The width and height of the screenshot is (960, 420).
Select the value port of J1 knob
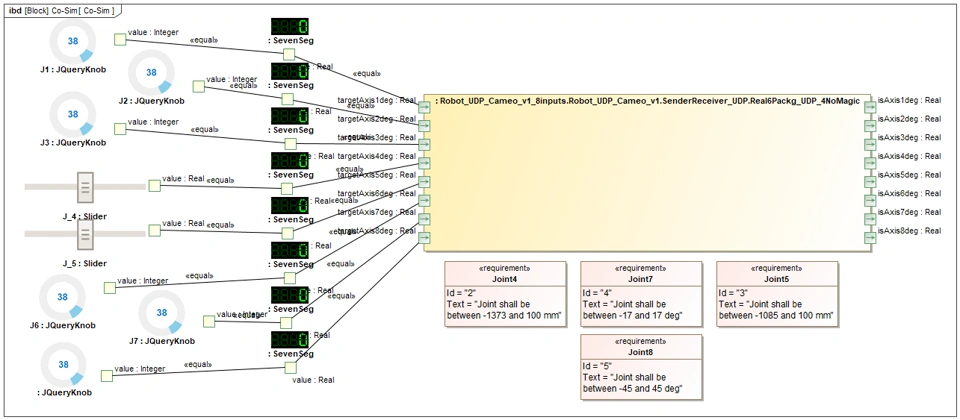coord(119,40)
